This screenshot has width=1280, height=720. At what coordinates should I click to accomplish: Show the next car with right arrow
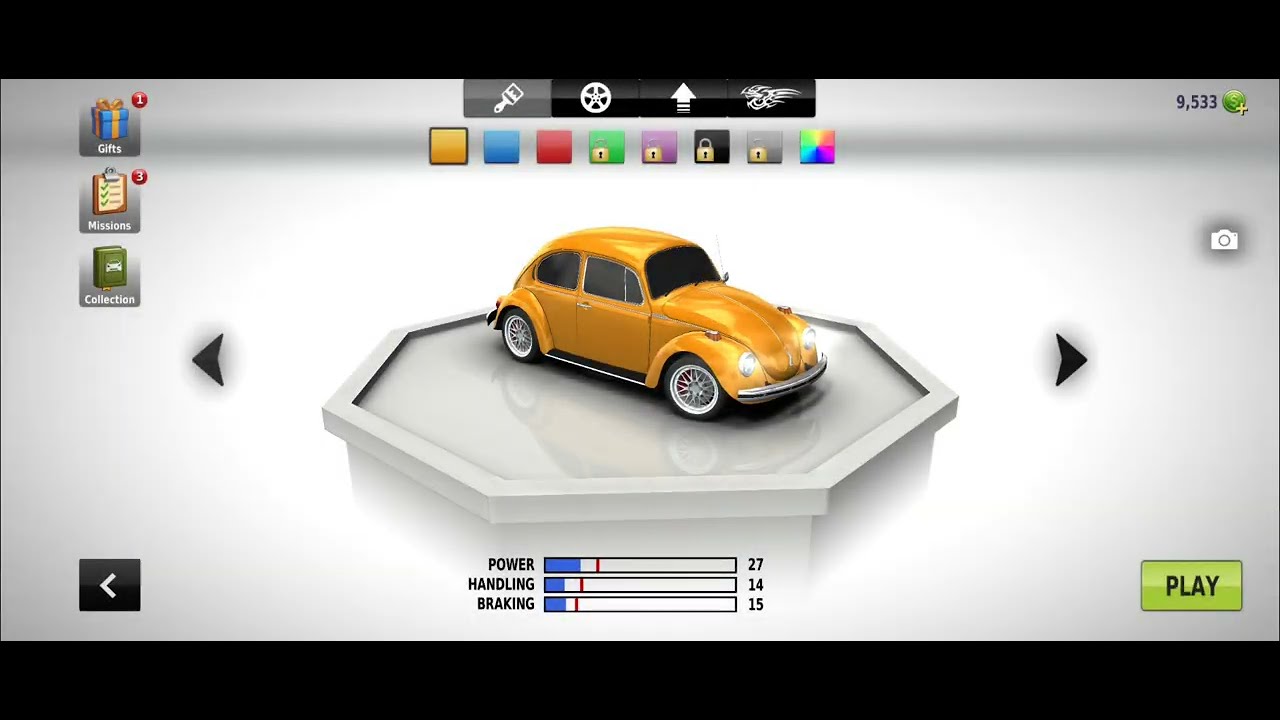coord(1070,360)
